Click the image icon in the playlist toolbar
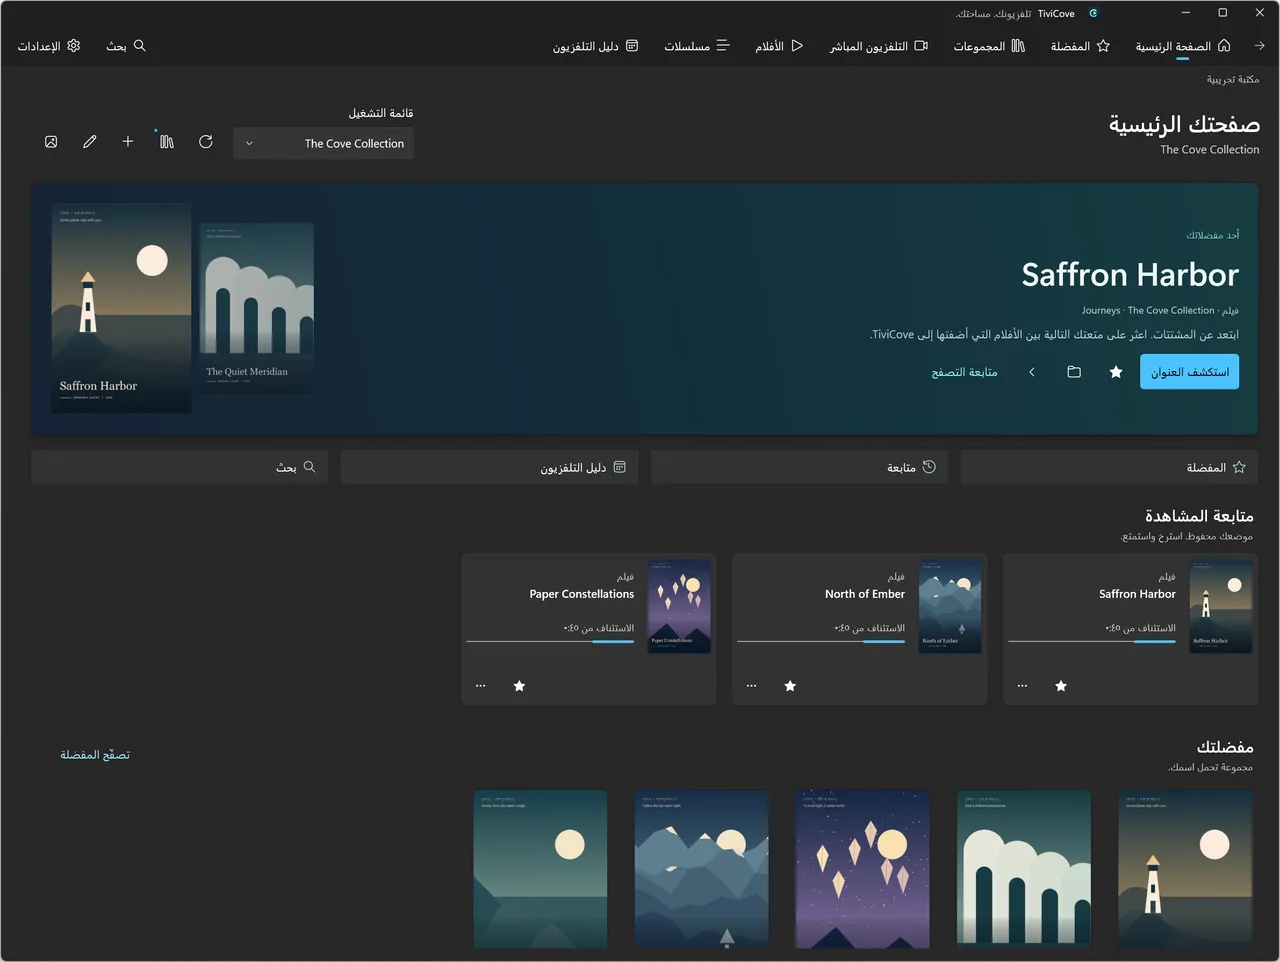 (51, 142)
